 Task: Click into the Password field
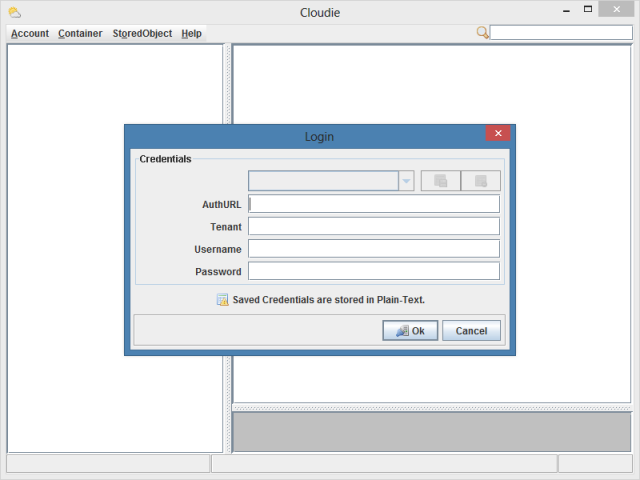[374, 271]
